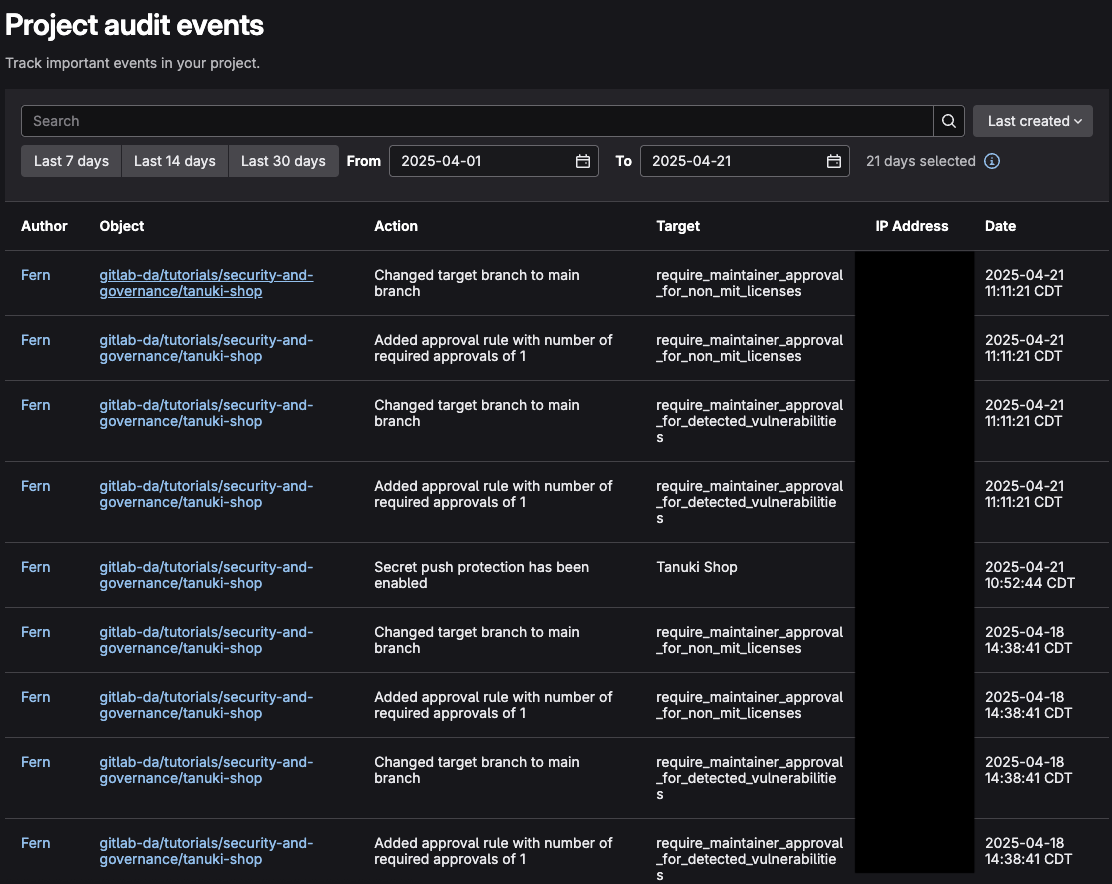Click the Fern author link in first row
1112x884 pixels.
click(36, 275)
